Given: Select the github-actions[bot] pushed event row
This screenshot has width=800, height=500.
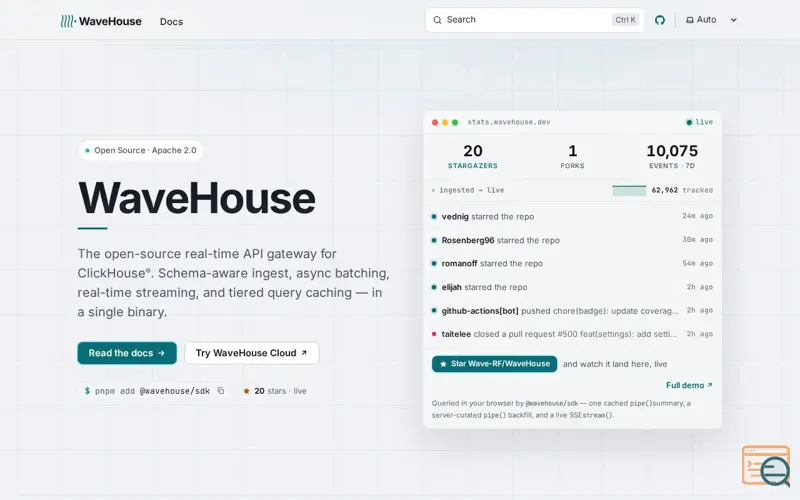Looking at the screenshot, I should pos(572,310).
